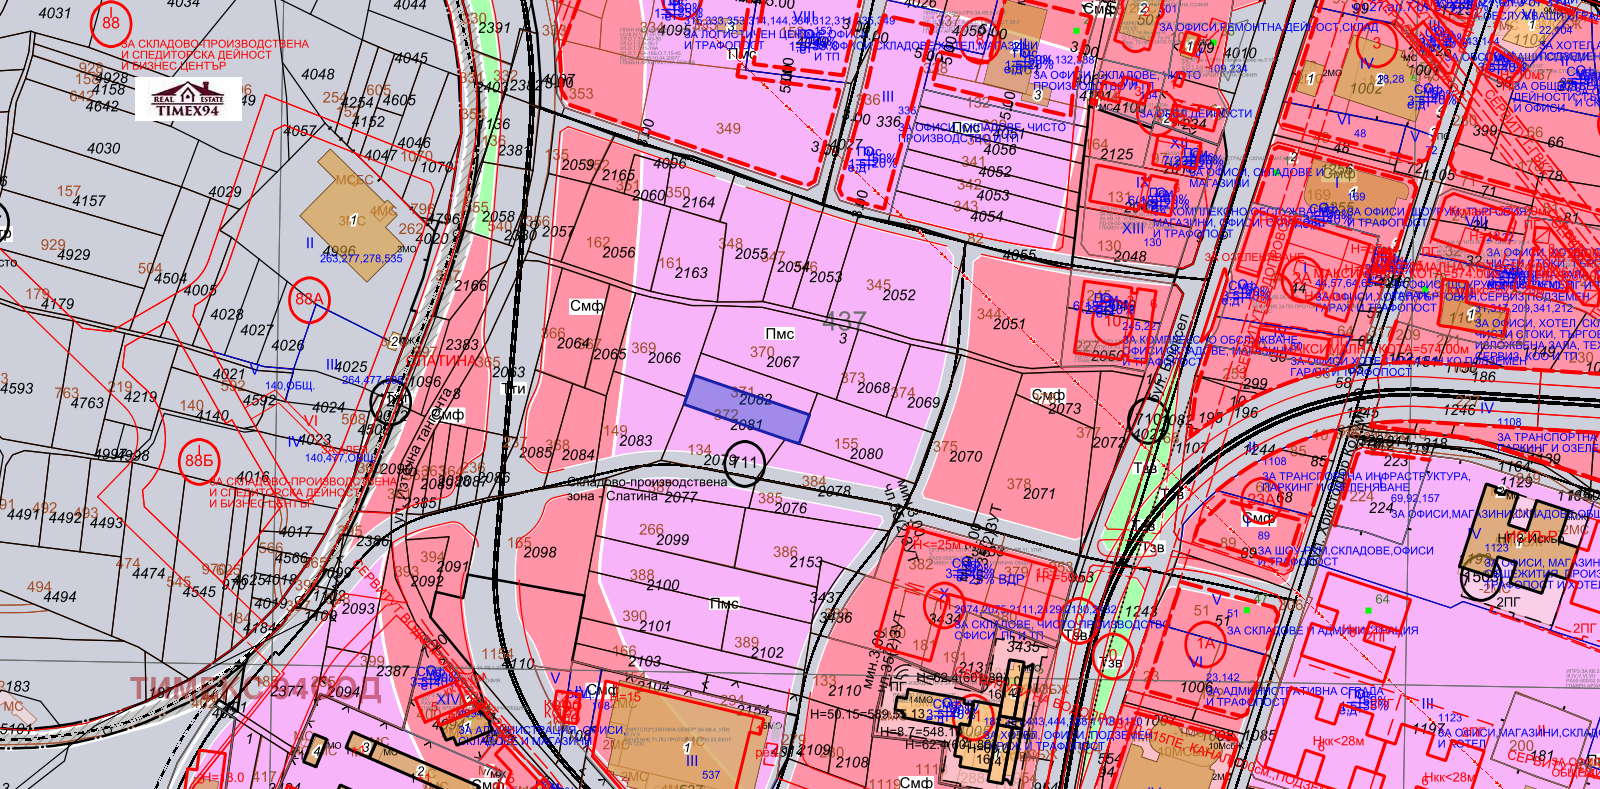Select parcel 2098 in the pink zone
This screenshot has height=789, width=1600.
tap(540, 552)
